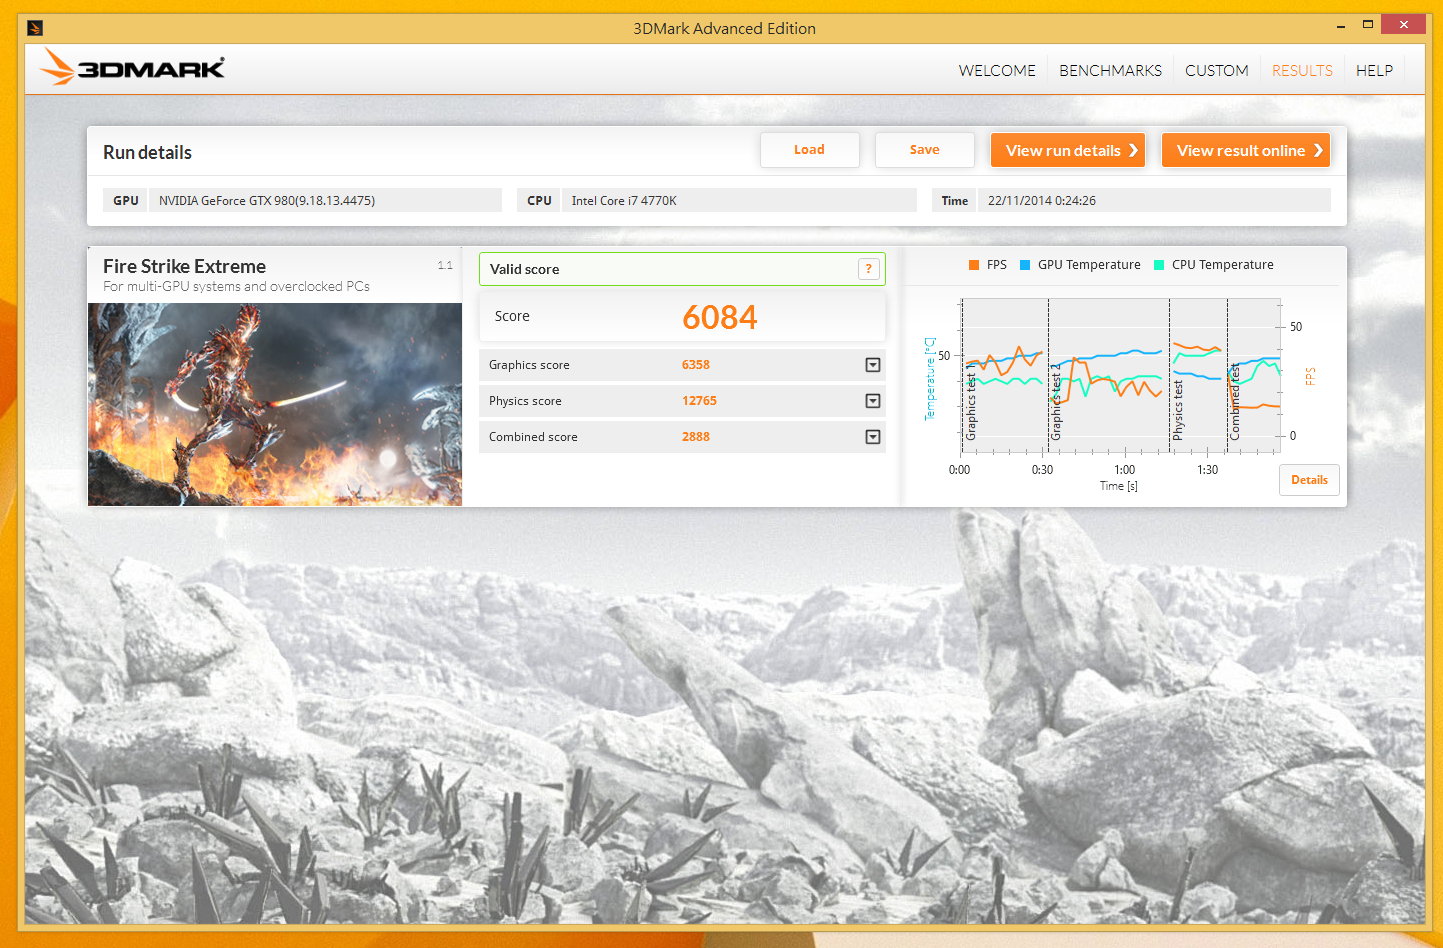Viewport: 1443px width, 948px height.
Task: Open the HELP tab
Action: (1374, 70)
